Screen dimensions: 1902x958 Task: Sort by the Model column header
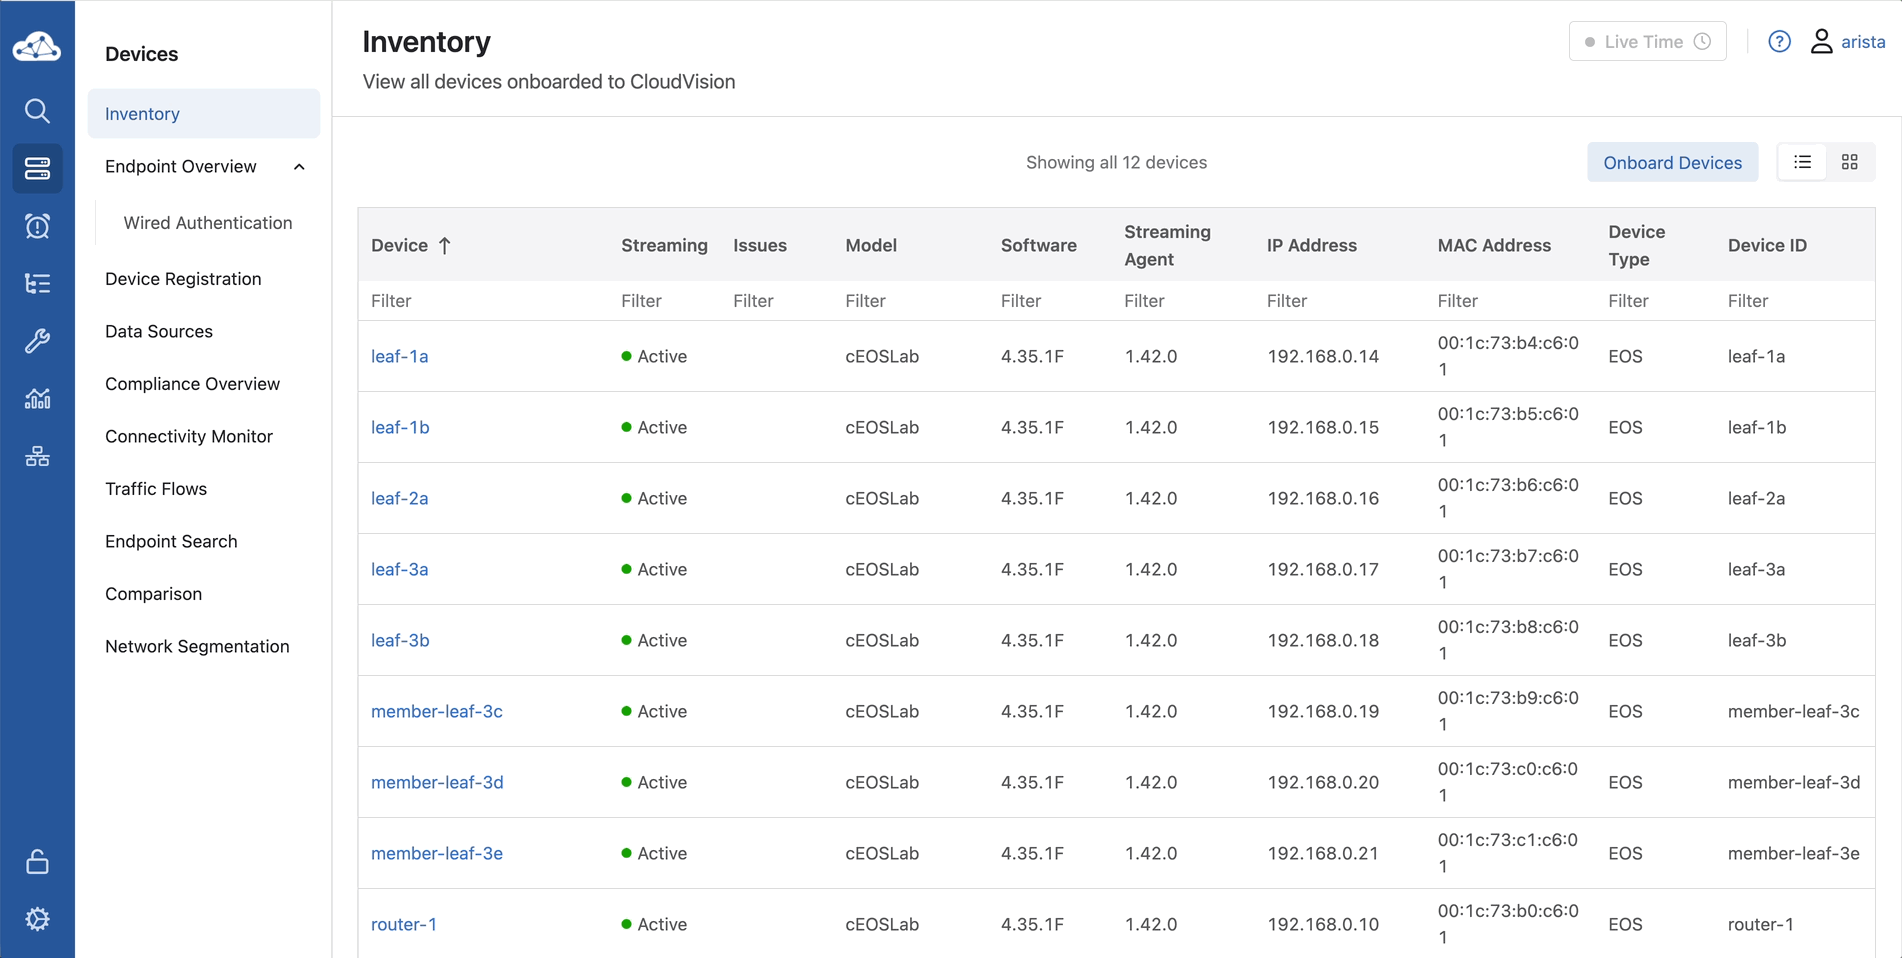click(x=871, y=246)
